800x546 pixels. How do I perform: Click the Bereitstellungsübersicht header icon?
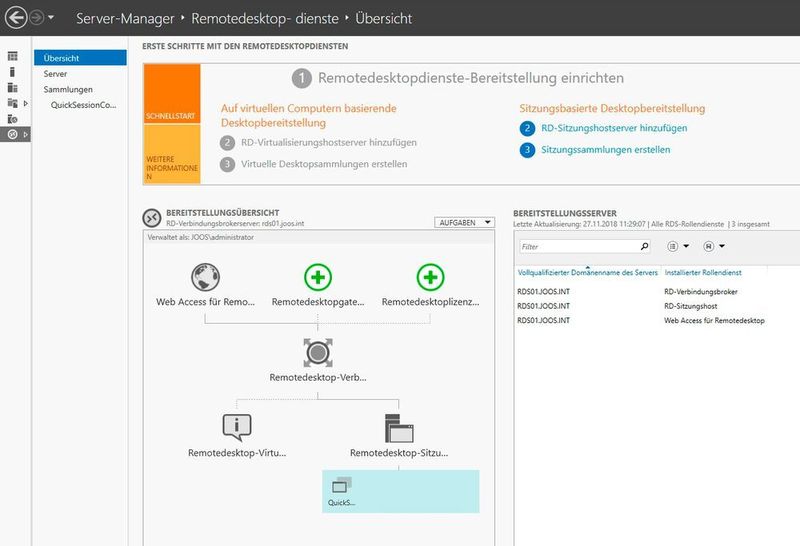152,218
